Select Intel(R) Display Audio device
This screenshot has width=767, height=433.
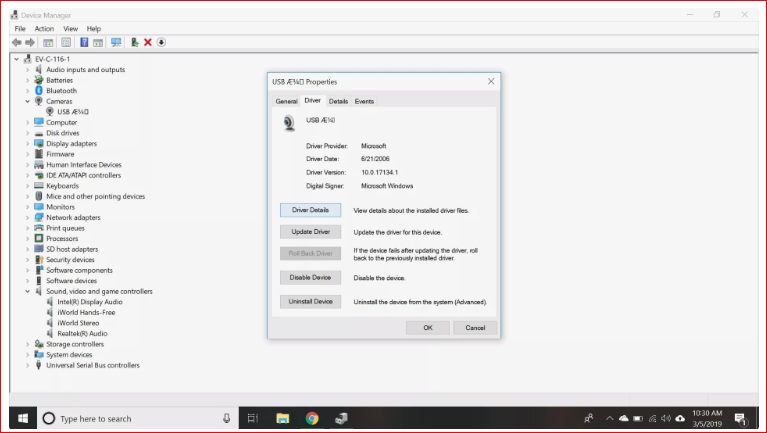tap(85, 302)
